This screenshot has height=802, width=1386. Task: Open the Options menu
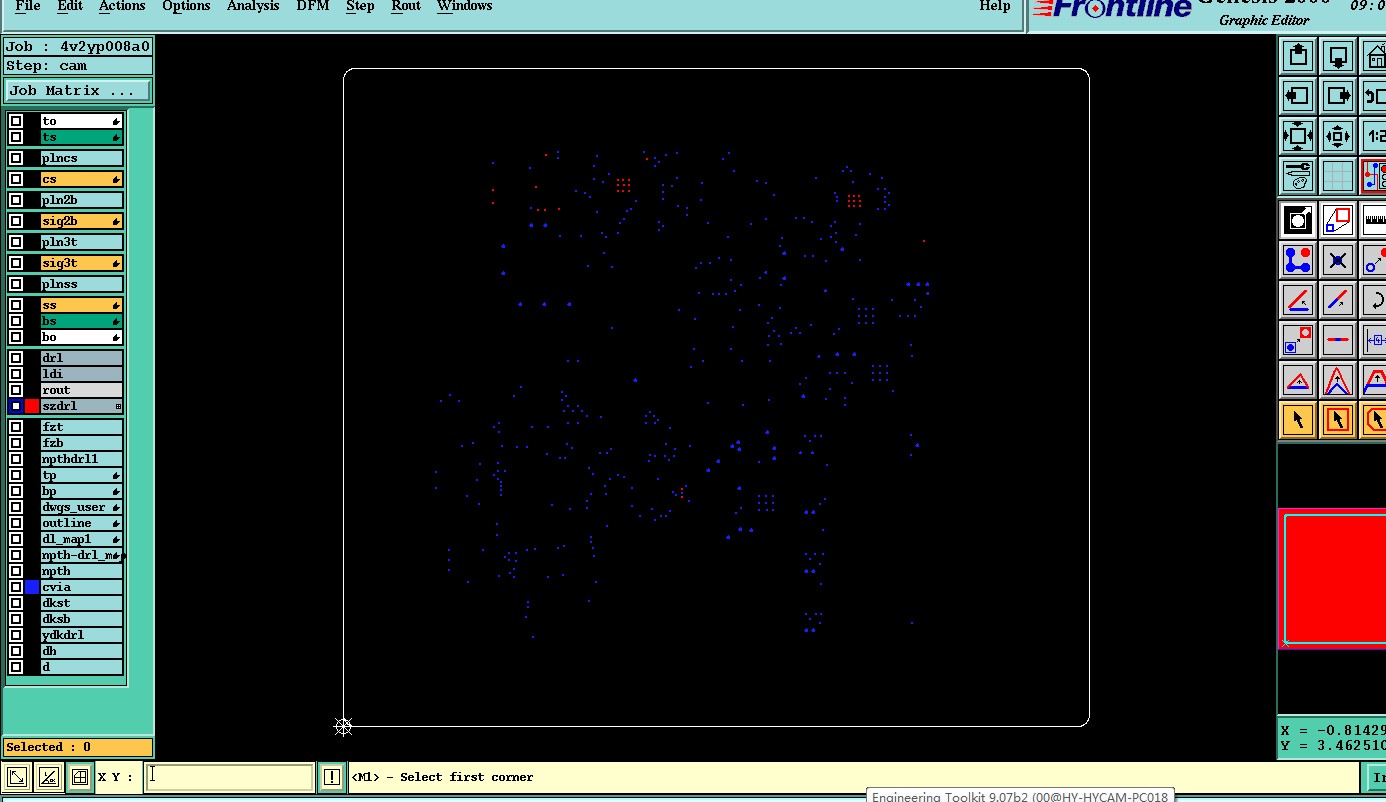click(186, 6)
